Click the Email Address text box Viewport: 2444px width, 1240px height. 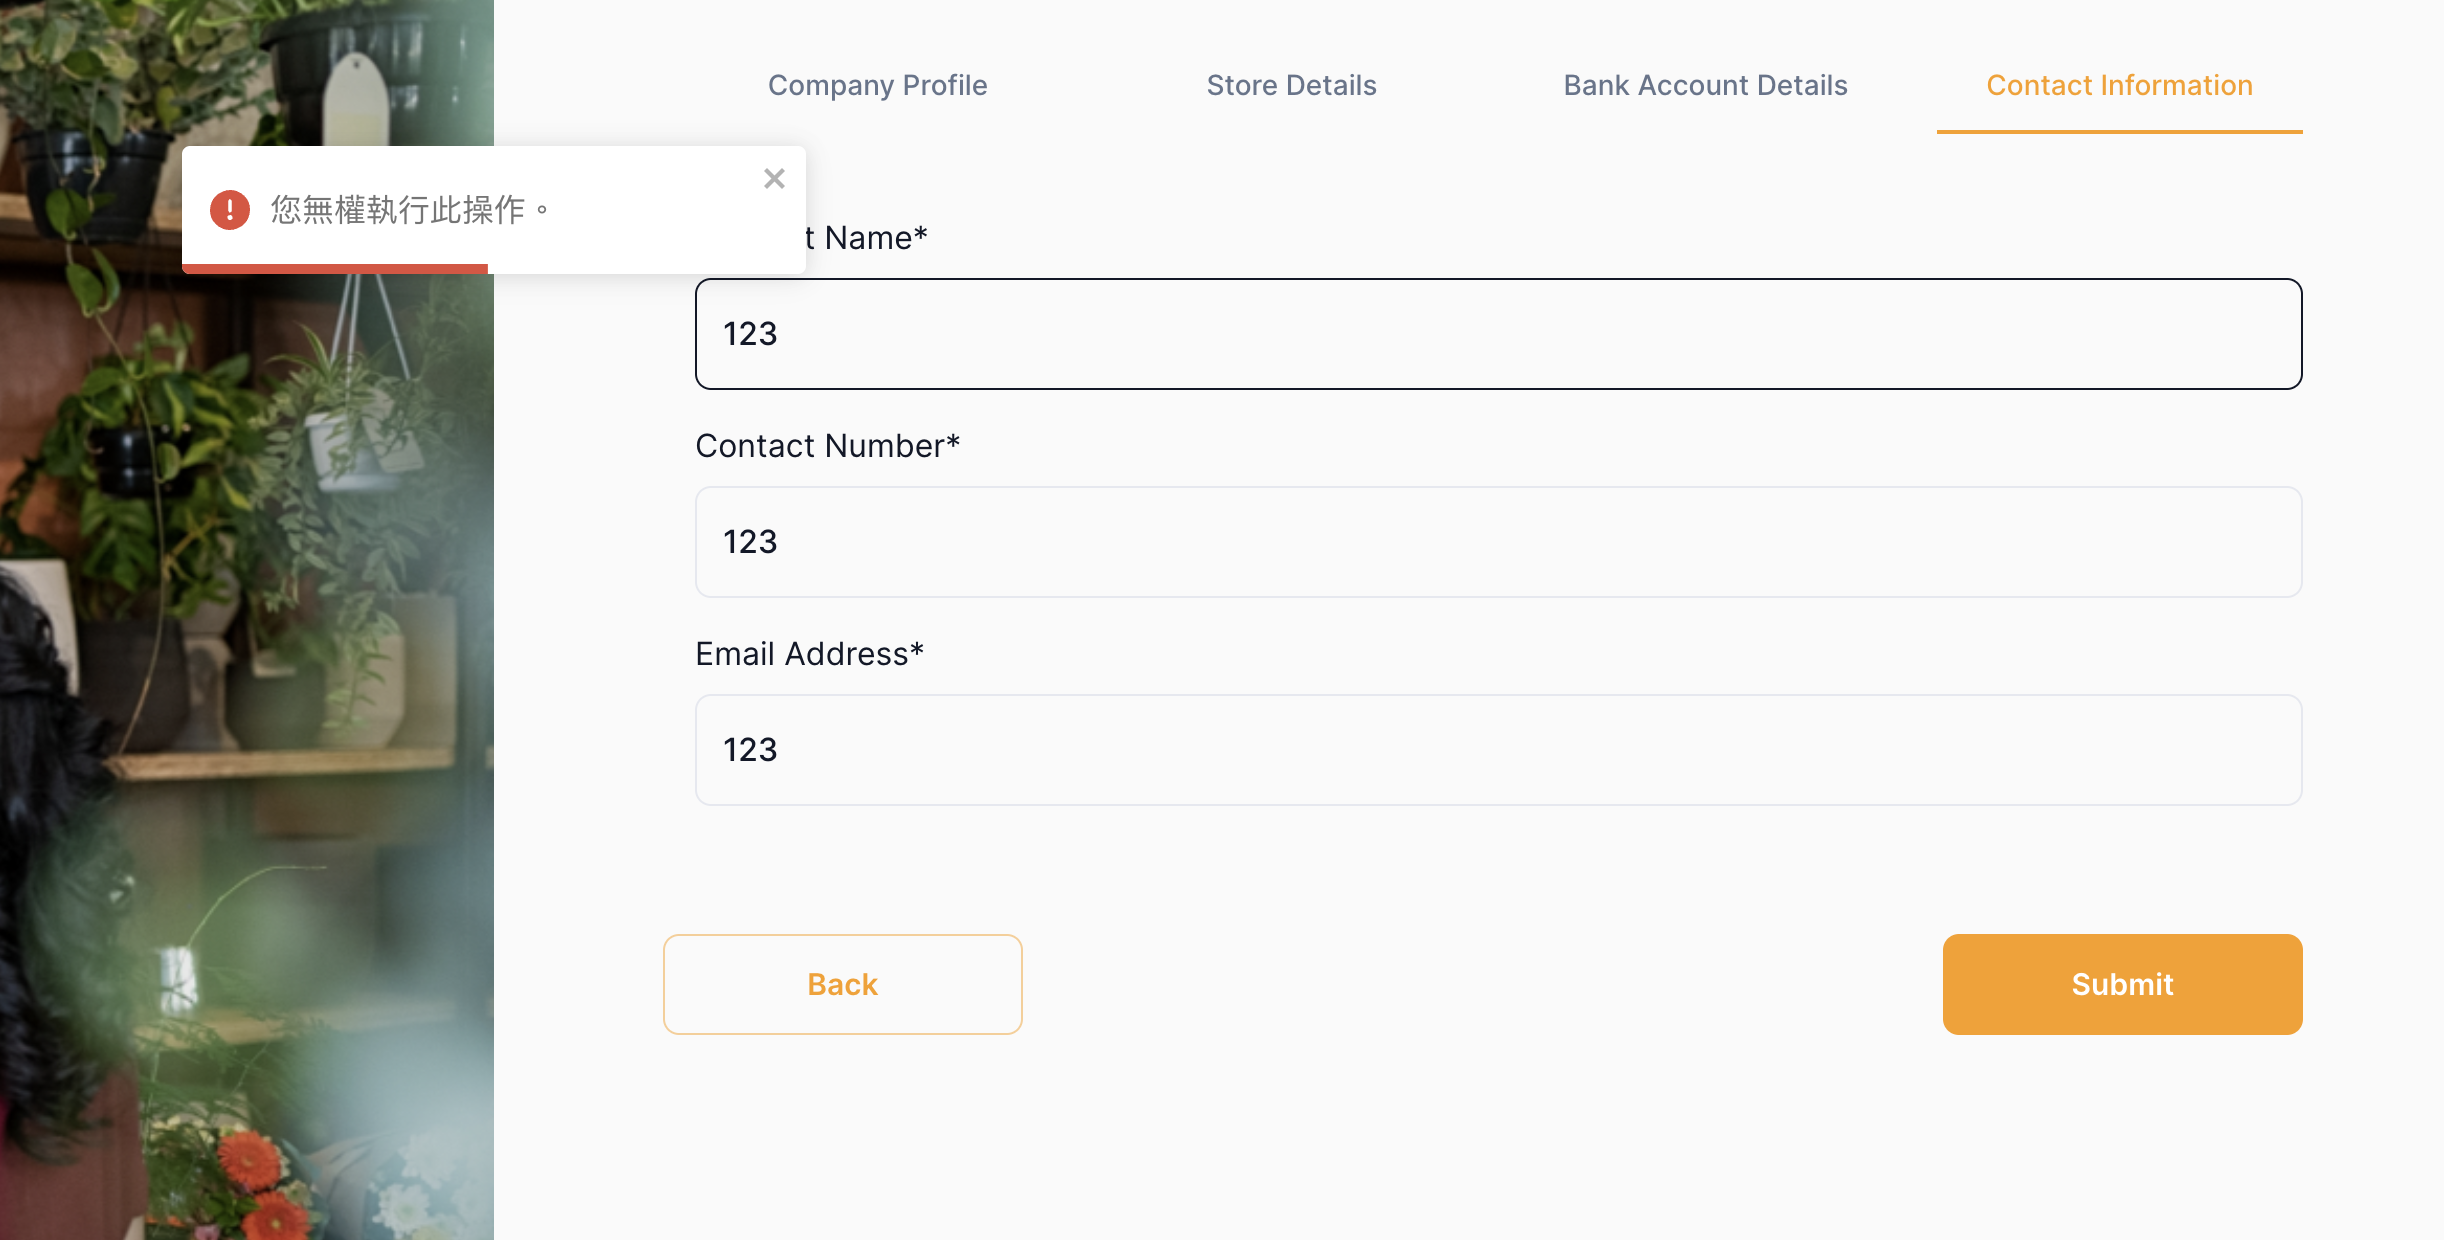click(1498, 750)
